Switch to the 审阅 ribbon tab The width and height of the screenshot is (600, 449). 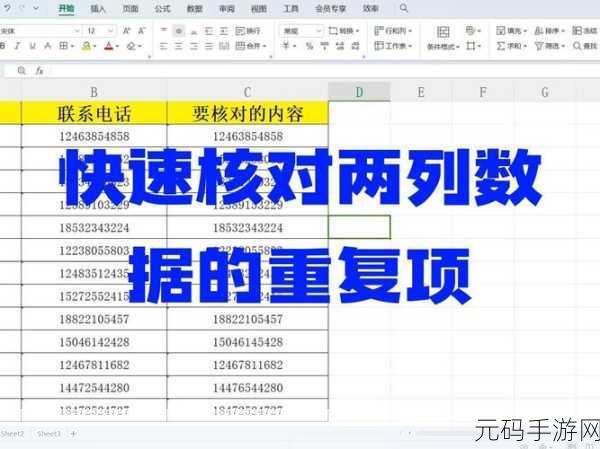click(227, 8)
